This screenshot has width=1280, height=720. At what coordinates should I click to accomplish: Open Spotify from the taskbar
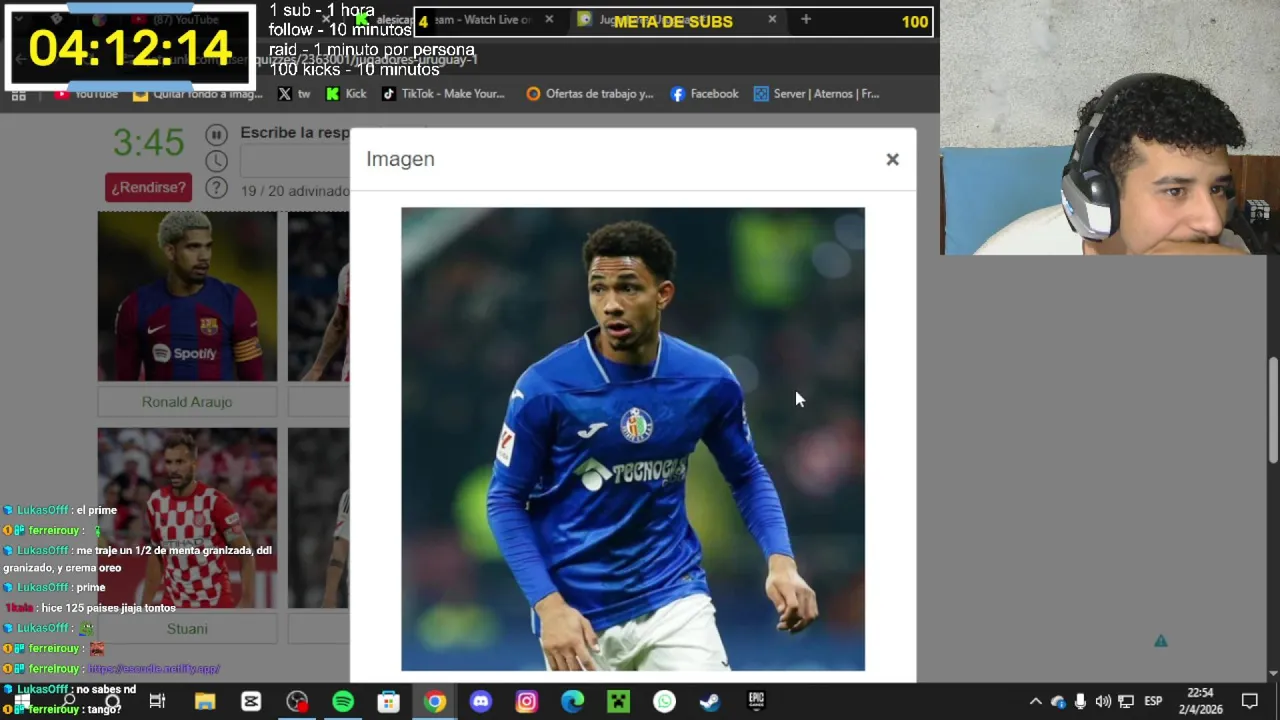[x=343, y=701]
